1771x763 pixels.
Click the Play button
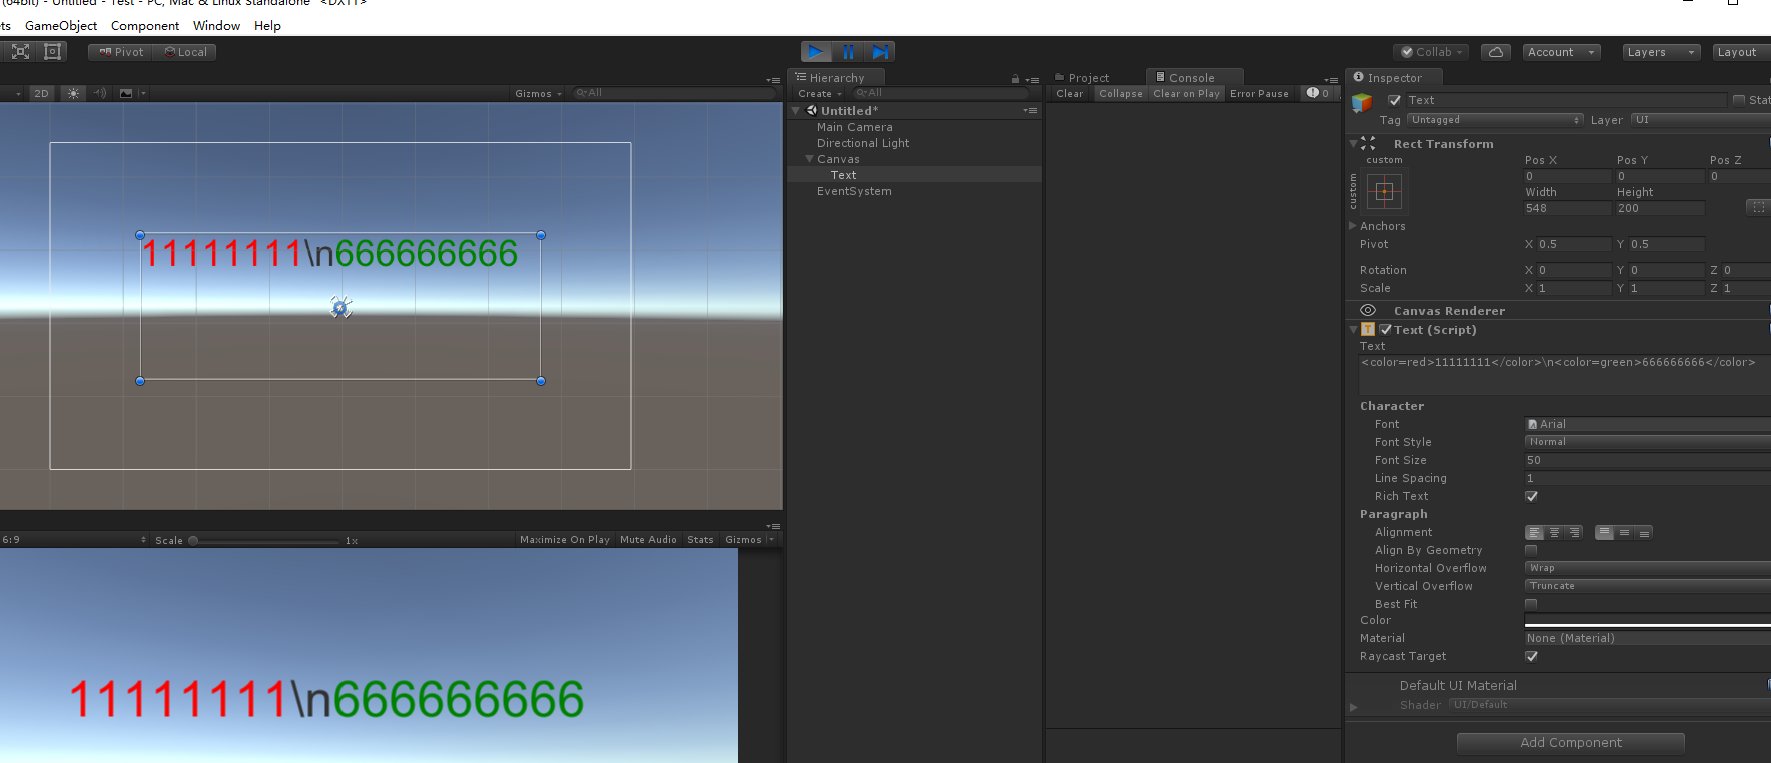pos(815,52)
